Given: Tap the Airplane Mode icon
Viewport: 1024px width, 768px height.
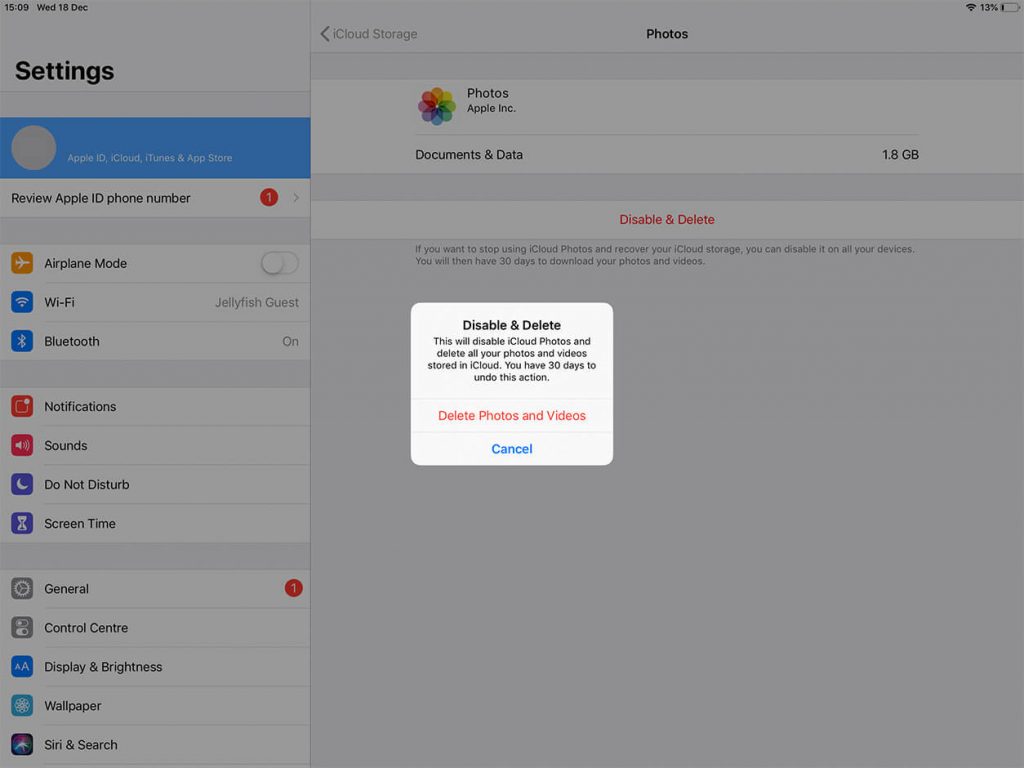Looking at the screenshot, I should (x=22, y=263).
